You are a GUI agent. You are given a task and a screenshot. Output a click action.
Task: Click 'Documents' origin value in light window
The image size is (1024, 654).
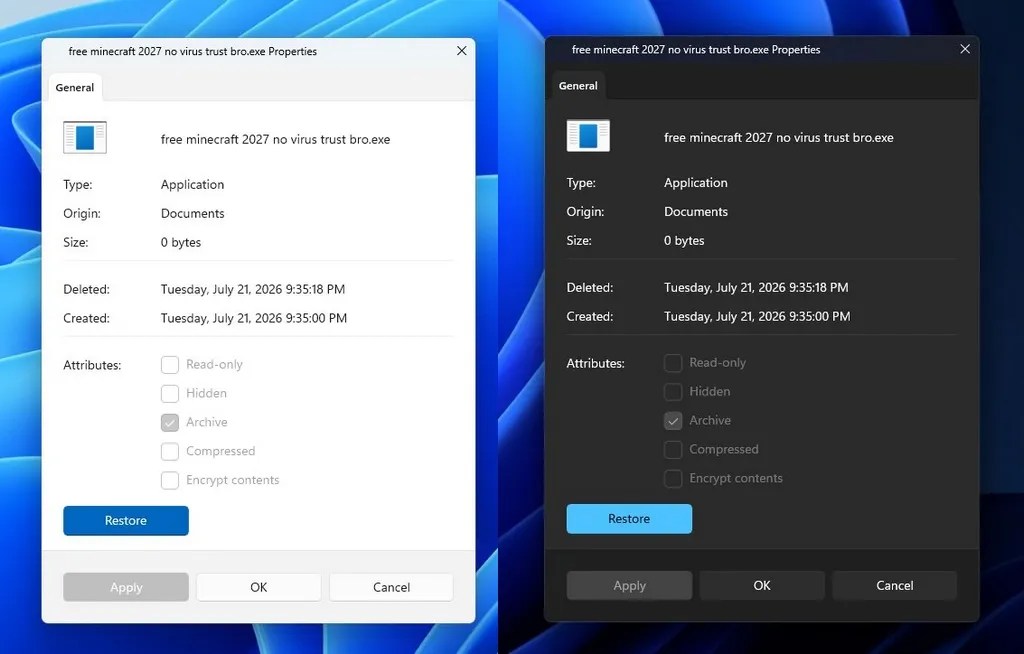(x=193, y=213)
